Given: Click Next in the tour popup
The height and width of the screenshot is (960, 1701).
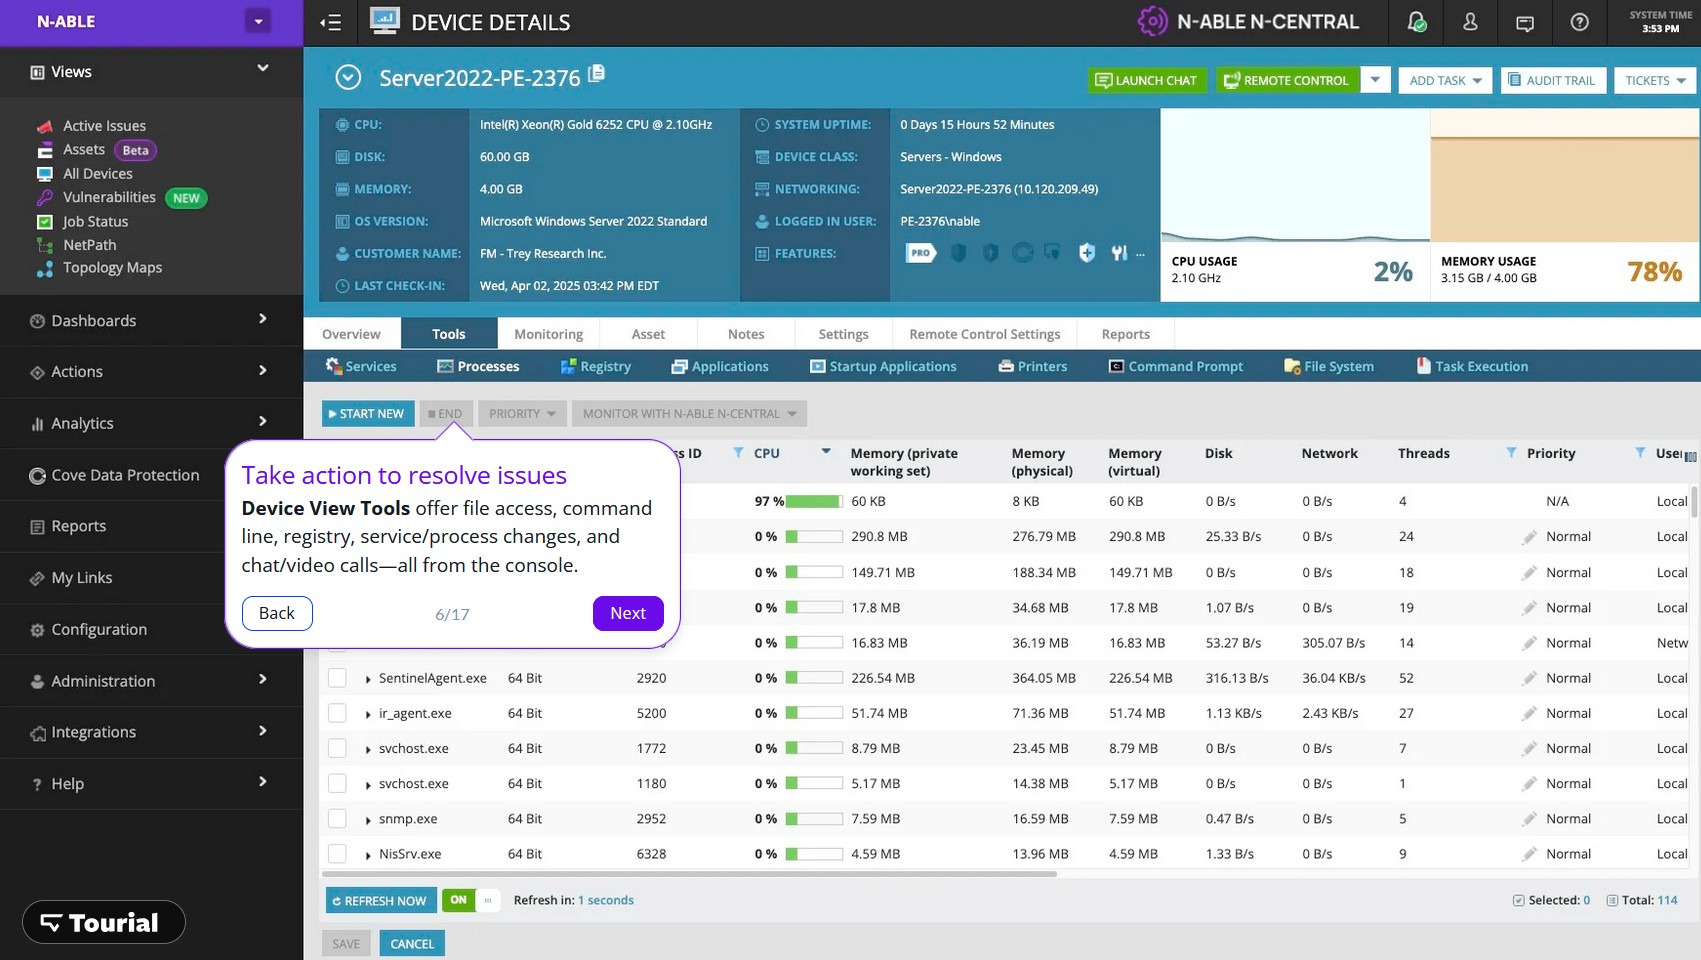Looking at the screenshot, I should [628, 613].
